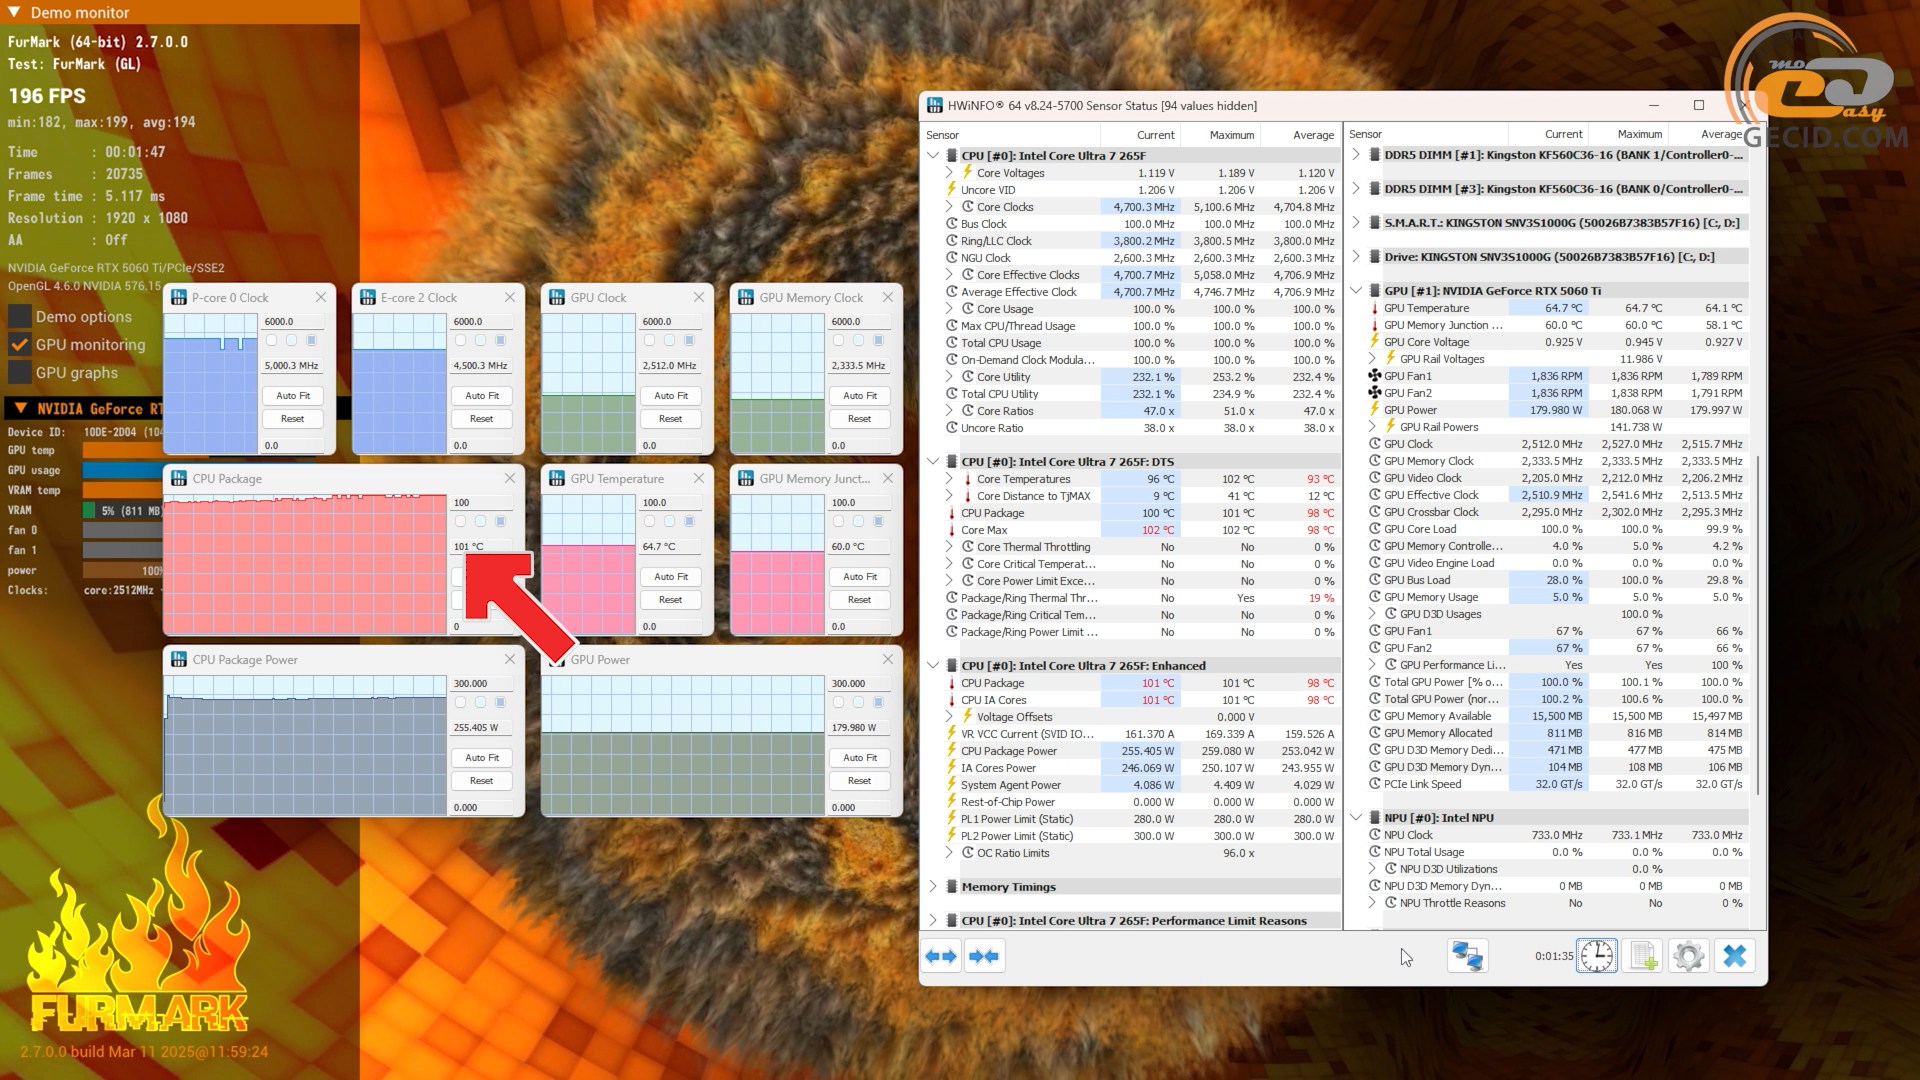Click the blue X close-sensors icon in HWiNFO toolbar
1920x1080 pixels.
(x=1735, y=956)
